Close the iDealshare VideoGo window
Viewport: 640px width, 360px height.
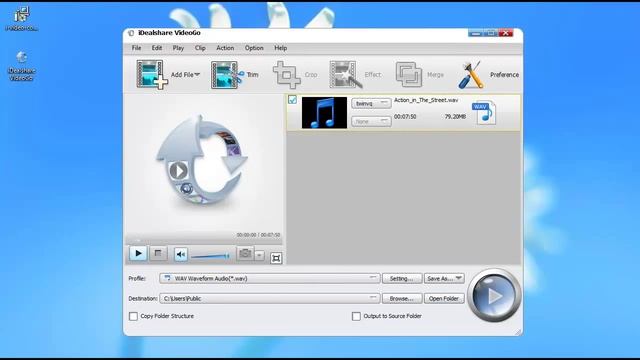[506, 33]
